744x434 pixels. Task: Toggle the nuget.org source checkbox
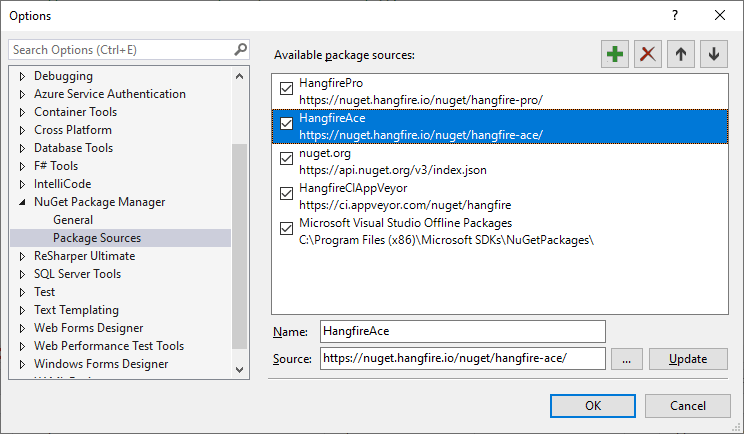pyautogui.click(x=287, y=158)
